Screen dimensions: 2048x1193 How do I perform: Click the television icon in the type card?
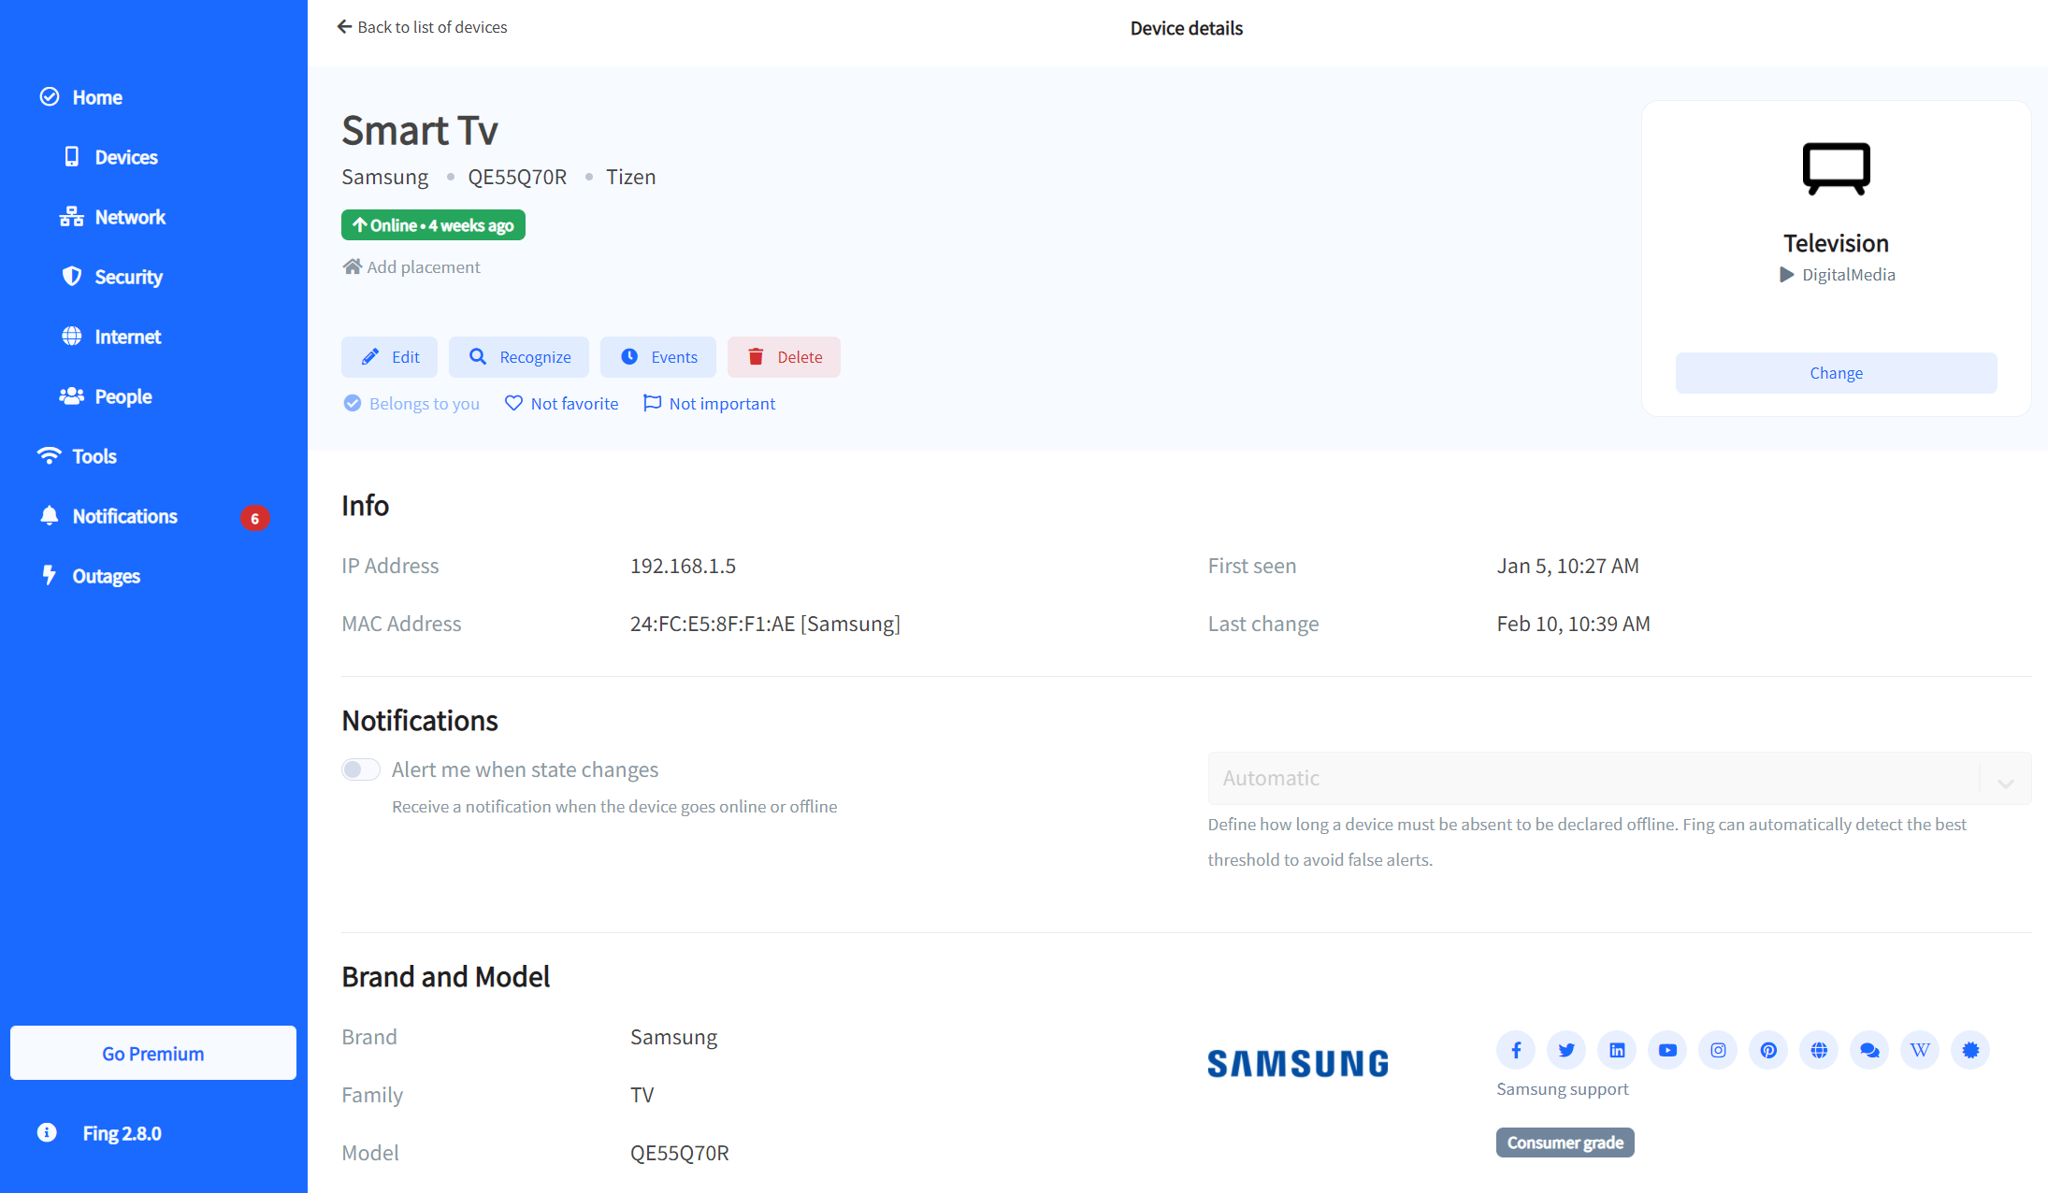[1836, 168]
